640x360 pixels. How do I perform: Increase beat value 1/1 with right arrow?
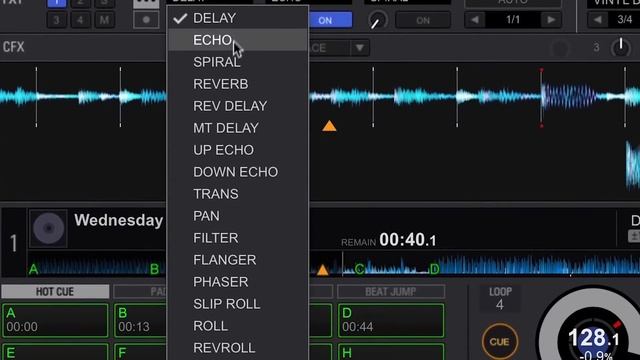551,20
